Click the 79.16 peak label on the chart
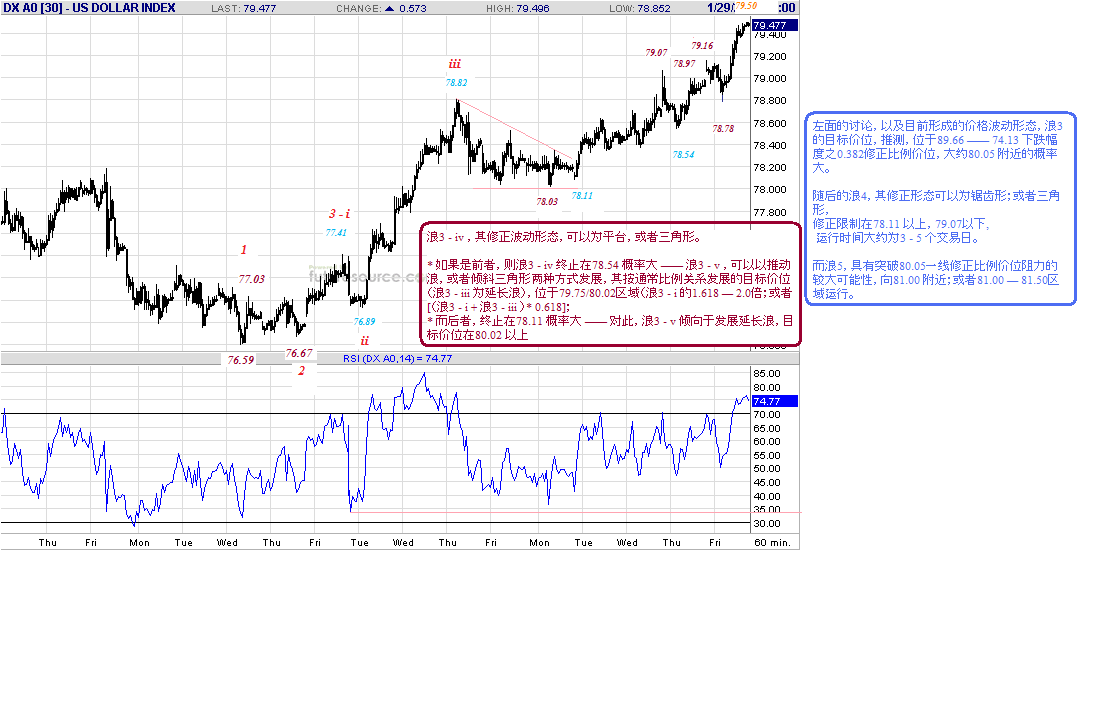1113x716 pixels. 702,45
